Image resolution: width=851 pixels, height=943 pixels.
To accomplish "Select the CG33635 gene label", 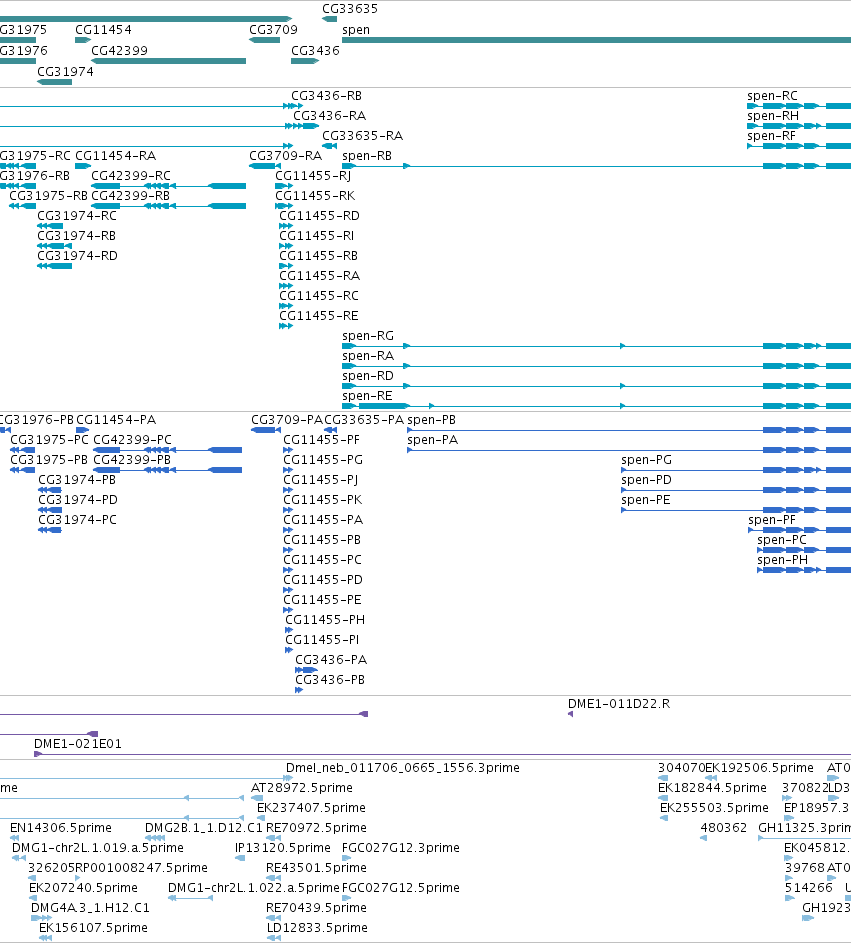I will tap(349, 9).
